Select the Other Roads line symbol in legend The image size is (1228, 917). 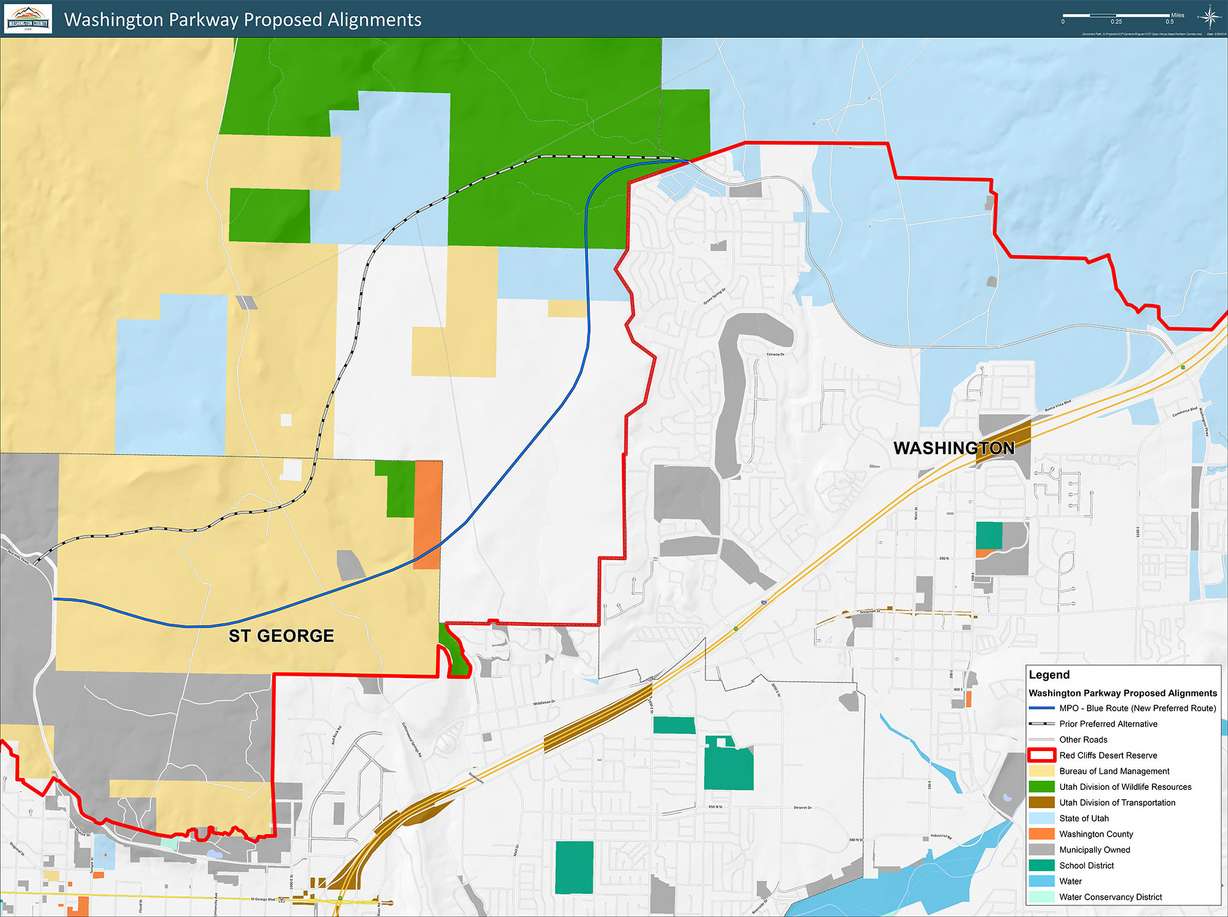pos(1042,739)
